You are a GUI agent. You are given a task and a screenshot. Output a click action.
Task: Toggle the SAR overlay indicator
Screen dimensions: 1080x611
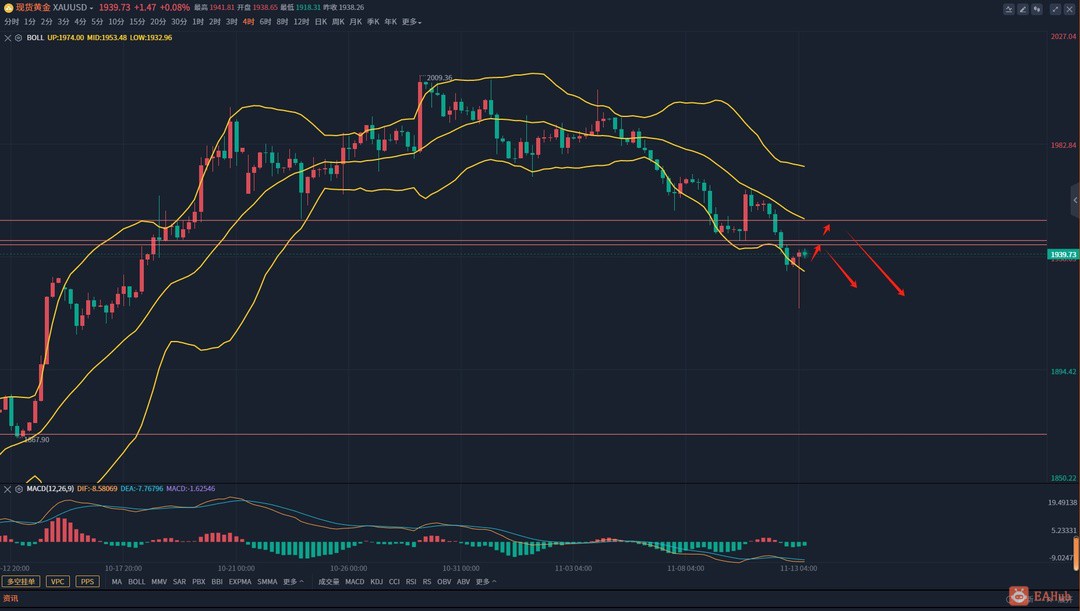point(180,582)
